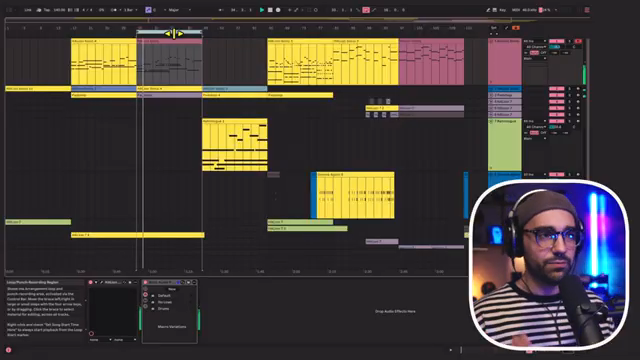Viewport: 640px width, 360px height.
Task: Click track 1 volume value field
Action: pyautogui.click(x=556, y=47)
